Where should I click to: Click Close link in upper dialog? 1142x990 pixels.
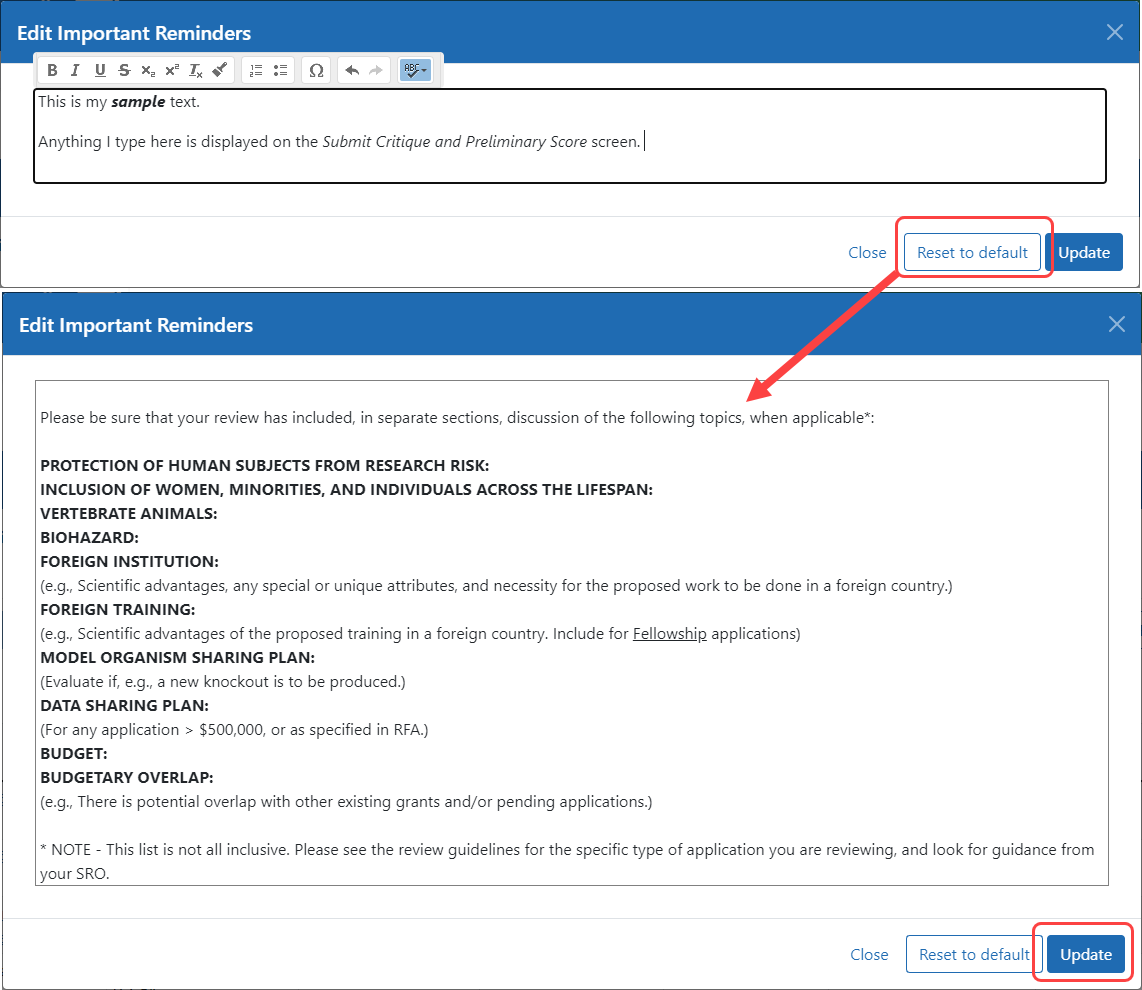pyautogui.click(x=867, y=253)
